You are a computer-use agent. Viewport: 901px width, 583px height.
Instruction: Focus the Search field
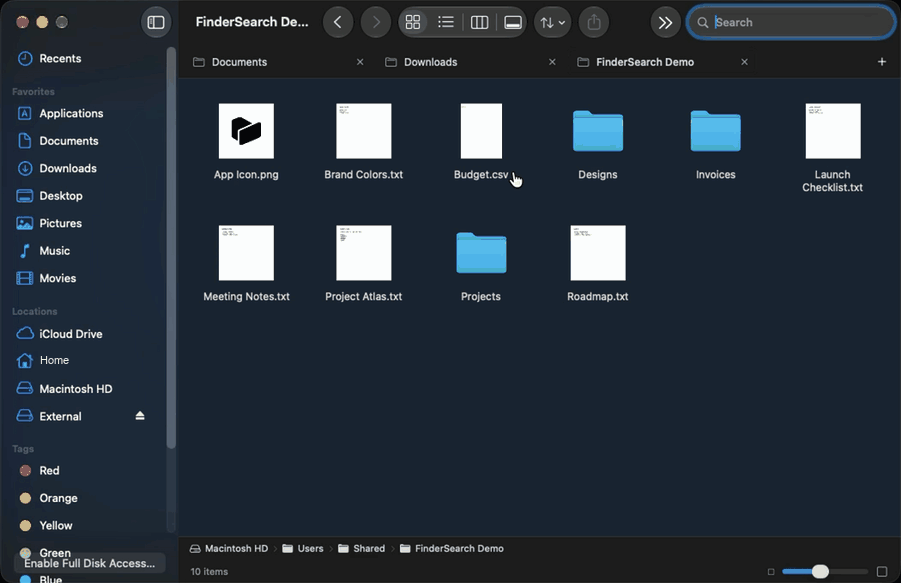tap(791, 22)
